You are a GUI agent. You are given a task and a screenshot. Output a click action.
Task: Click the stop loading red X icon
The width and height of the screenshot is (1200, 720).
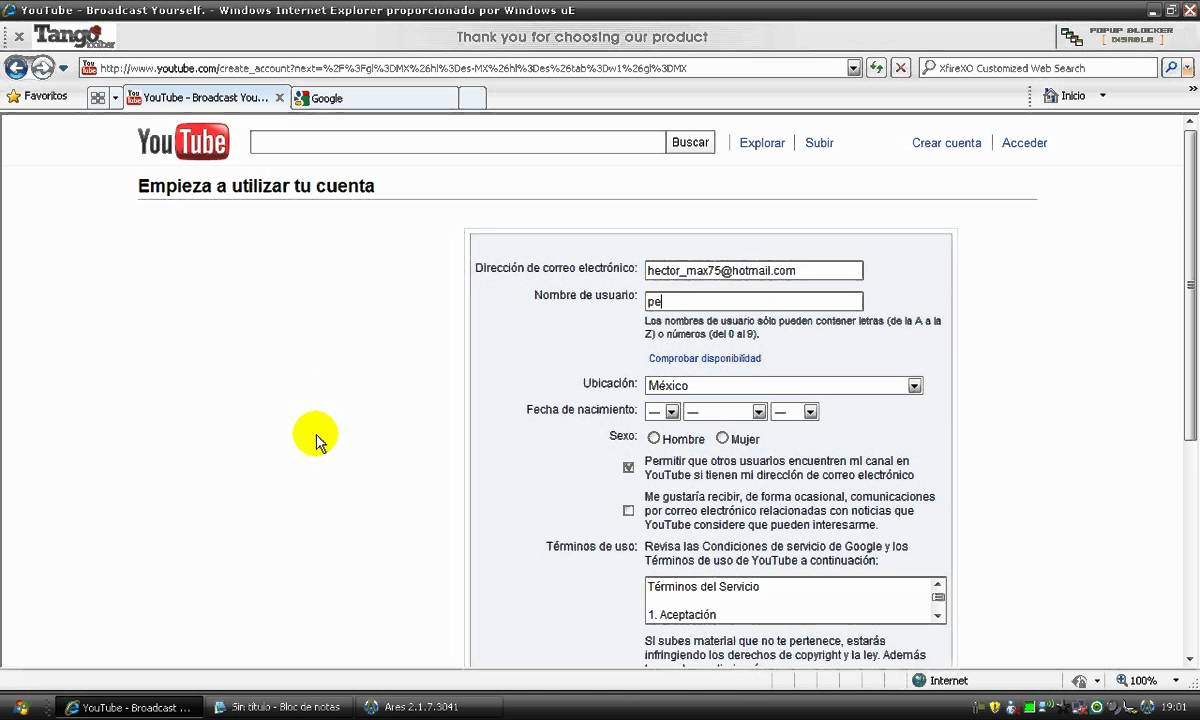[x=901, y=68]
